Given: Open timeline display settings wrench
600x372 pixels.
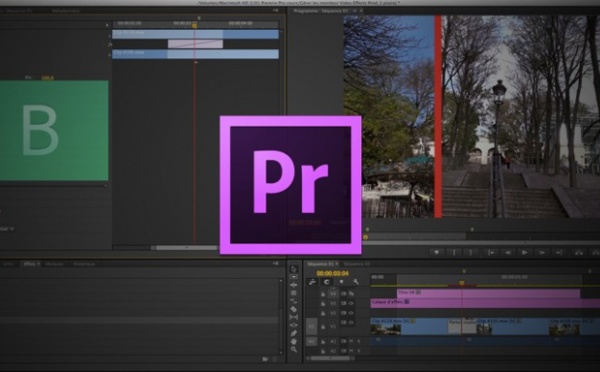Looking at the screenshot, I should coord(356,282).
